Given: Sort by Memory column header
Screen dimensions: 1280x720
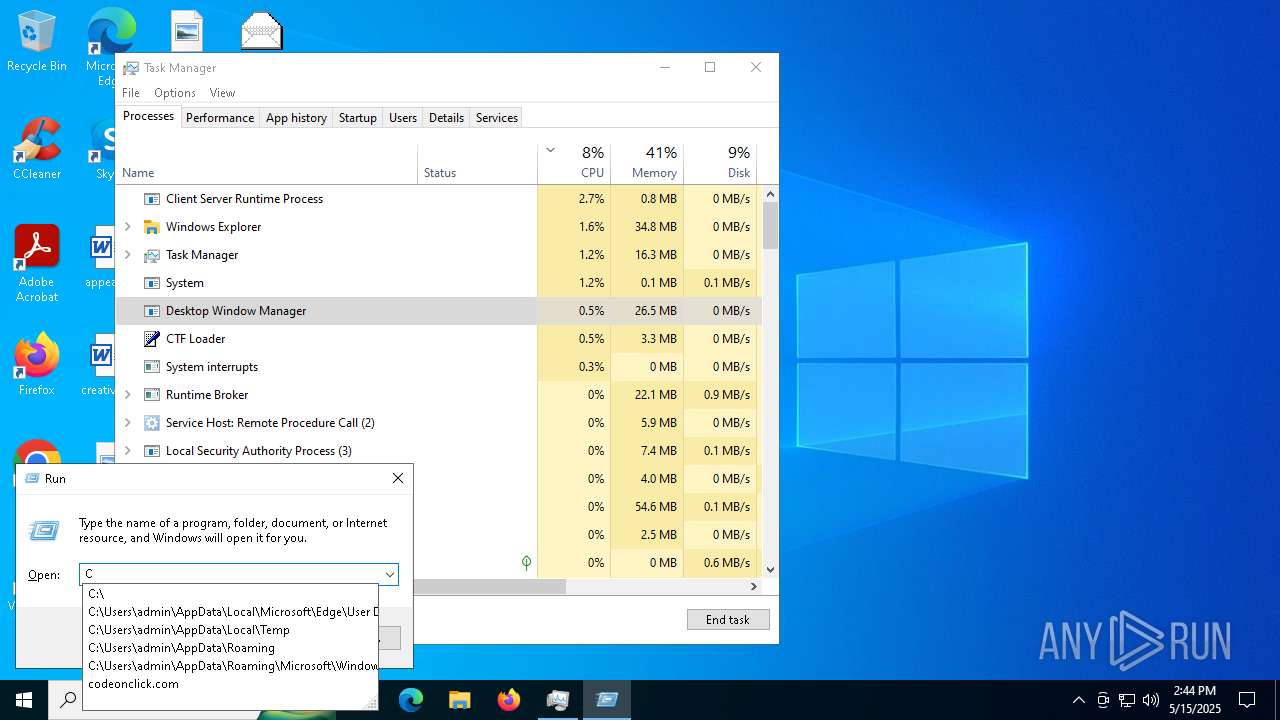Looking at the screenshot, I should [647, 164].
